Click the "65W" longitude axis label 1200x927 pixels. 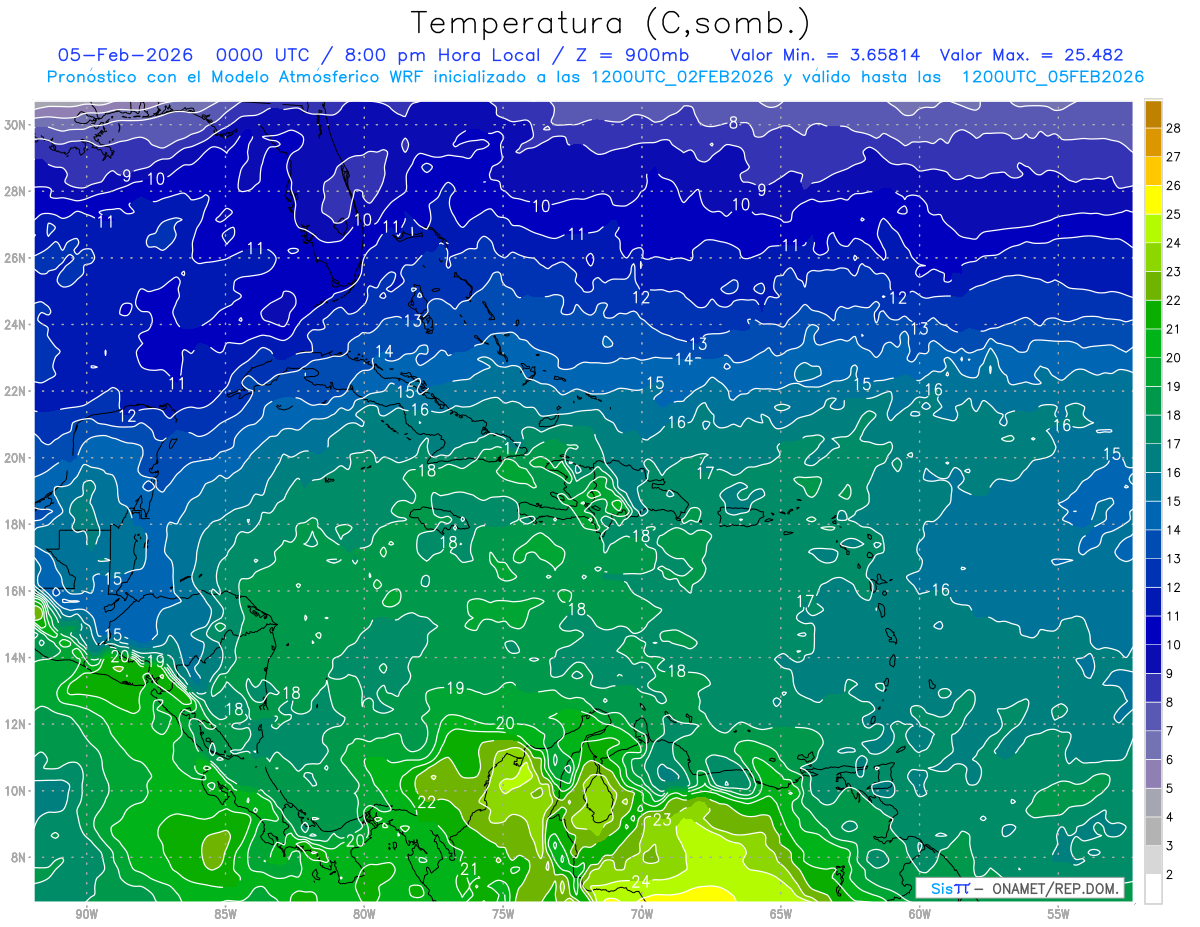[781, 914]
